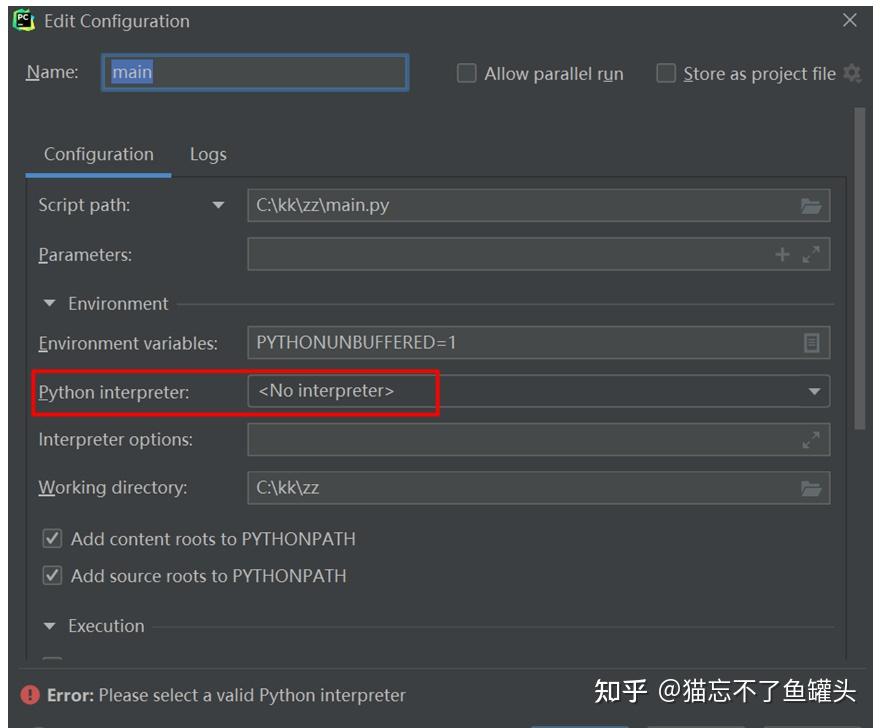Open the Python interpreter dropdown
Viewport: 880px width, 728px height.
812,391
